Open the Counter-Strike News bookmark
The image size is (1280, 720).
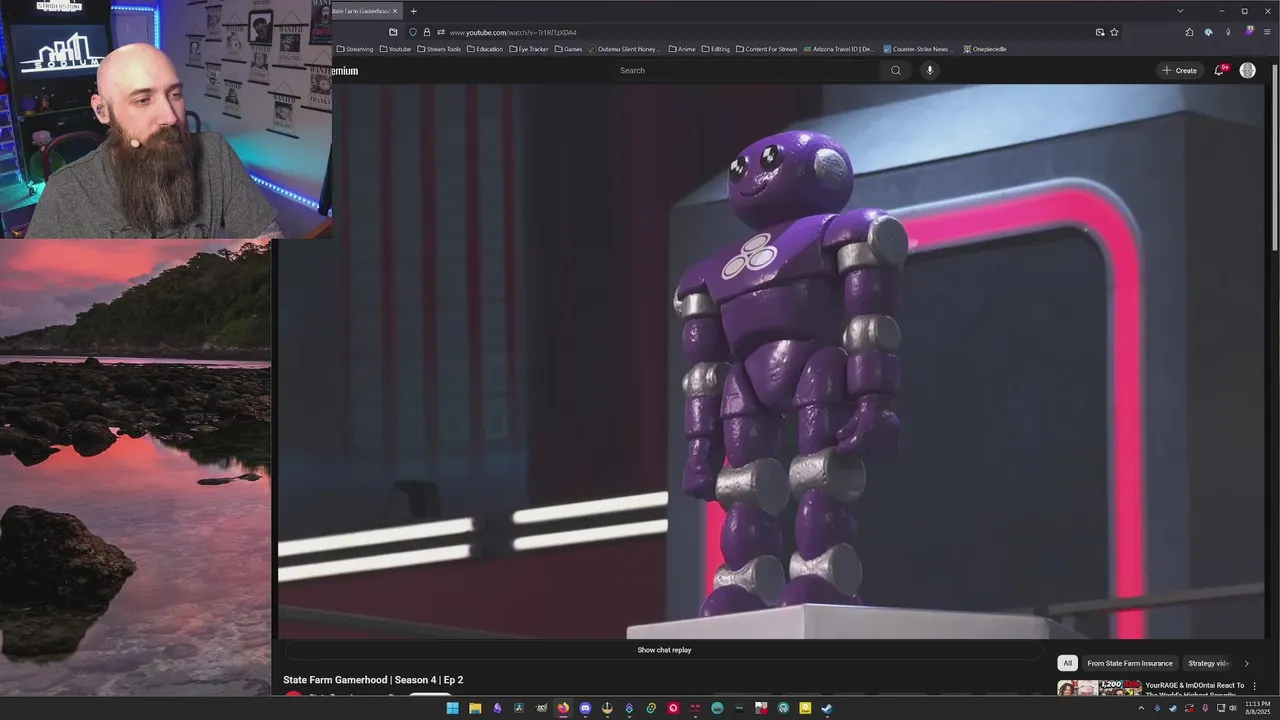[x=918, y=49]
